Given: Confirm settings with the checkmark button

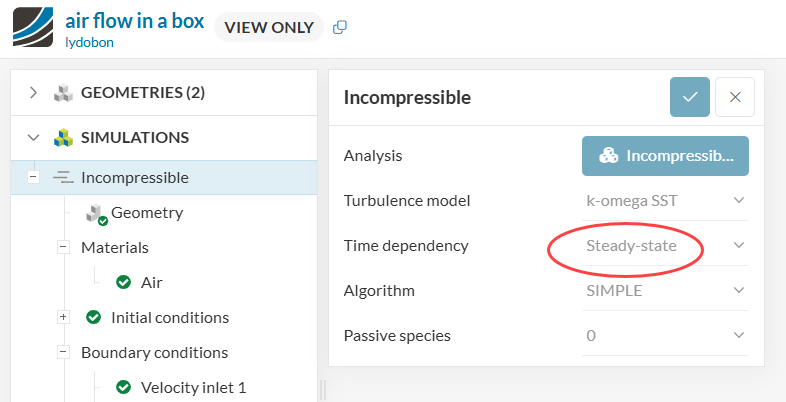Looking at the screenshot, I should pos(690,97).
